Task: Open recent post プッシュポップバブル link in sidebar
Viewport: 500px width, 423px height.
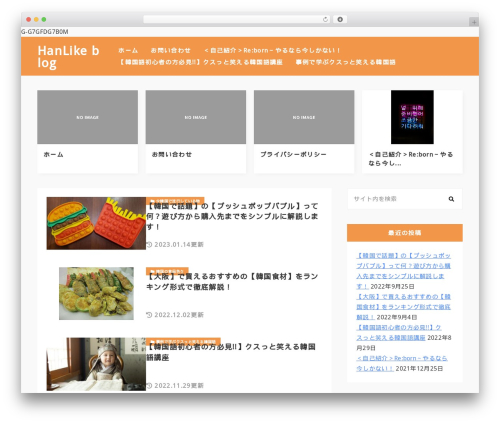Action: 403,271
